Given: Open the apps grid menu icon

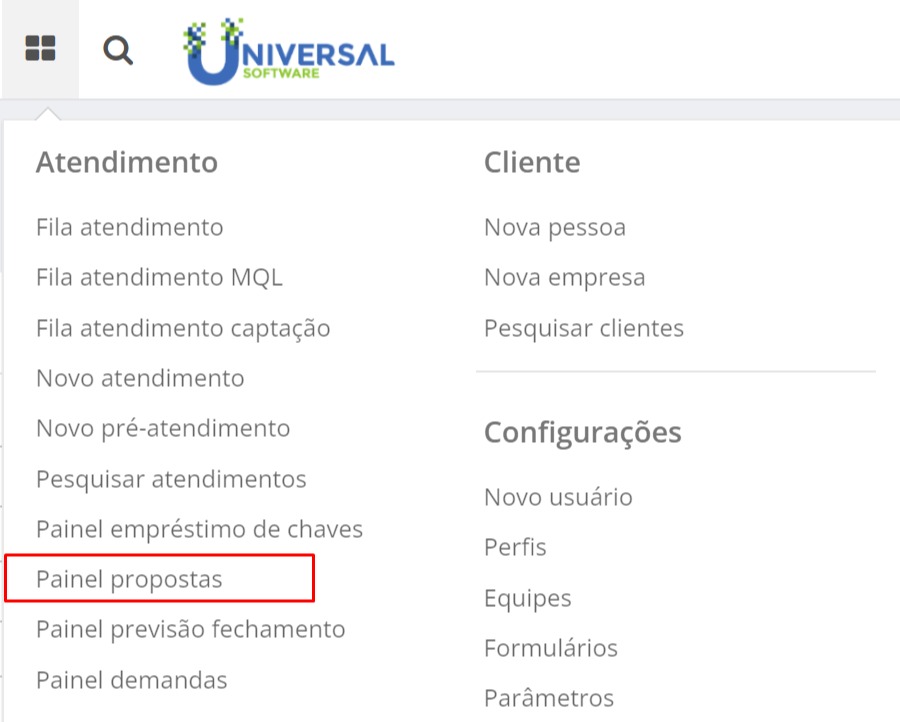Looking at the screenshot, I should (x=40, y=48).
